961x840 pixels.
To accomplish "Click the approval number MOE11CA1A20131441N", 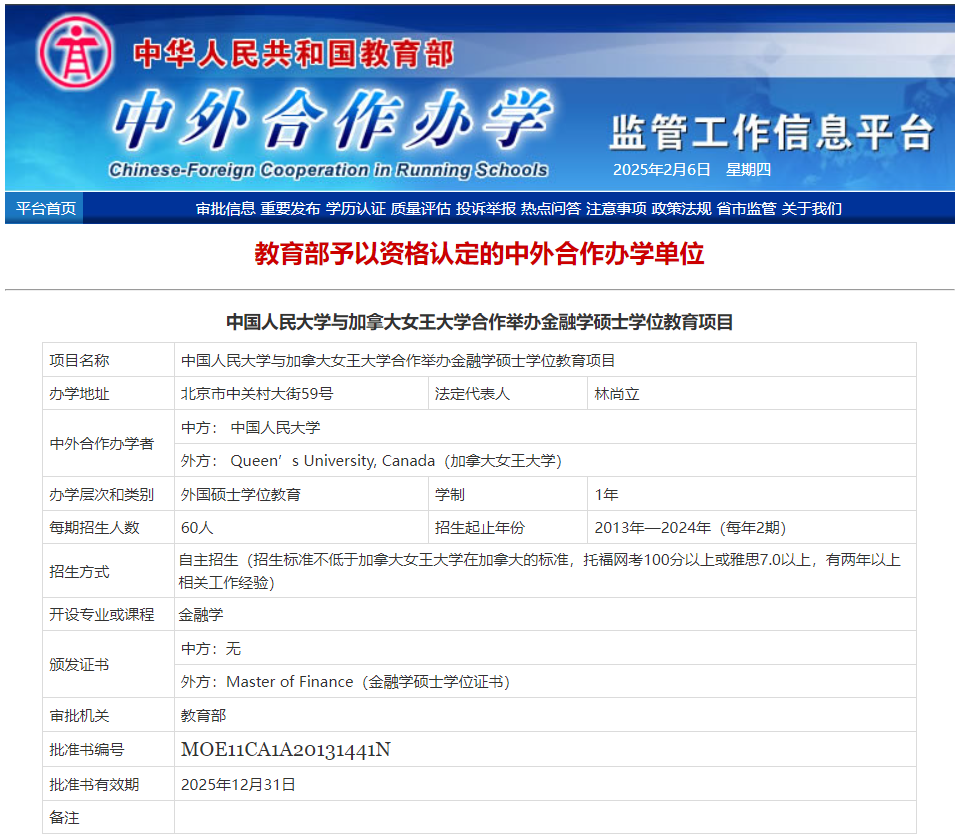I will [286, 749].
